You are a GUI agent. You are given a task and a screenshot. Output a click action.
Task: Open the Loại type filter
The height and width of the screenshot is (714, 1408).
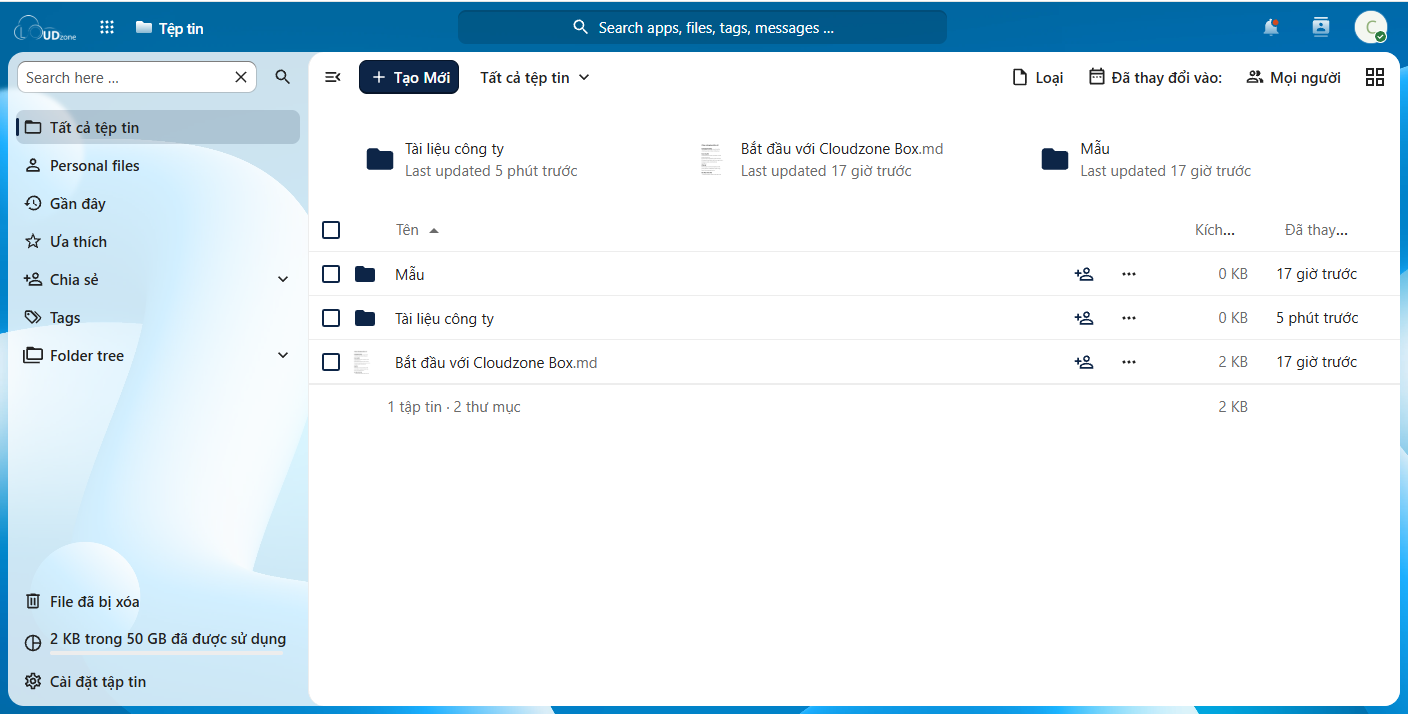(x=1038, y=77)
